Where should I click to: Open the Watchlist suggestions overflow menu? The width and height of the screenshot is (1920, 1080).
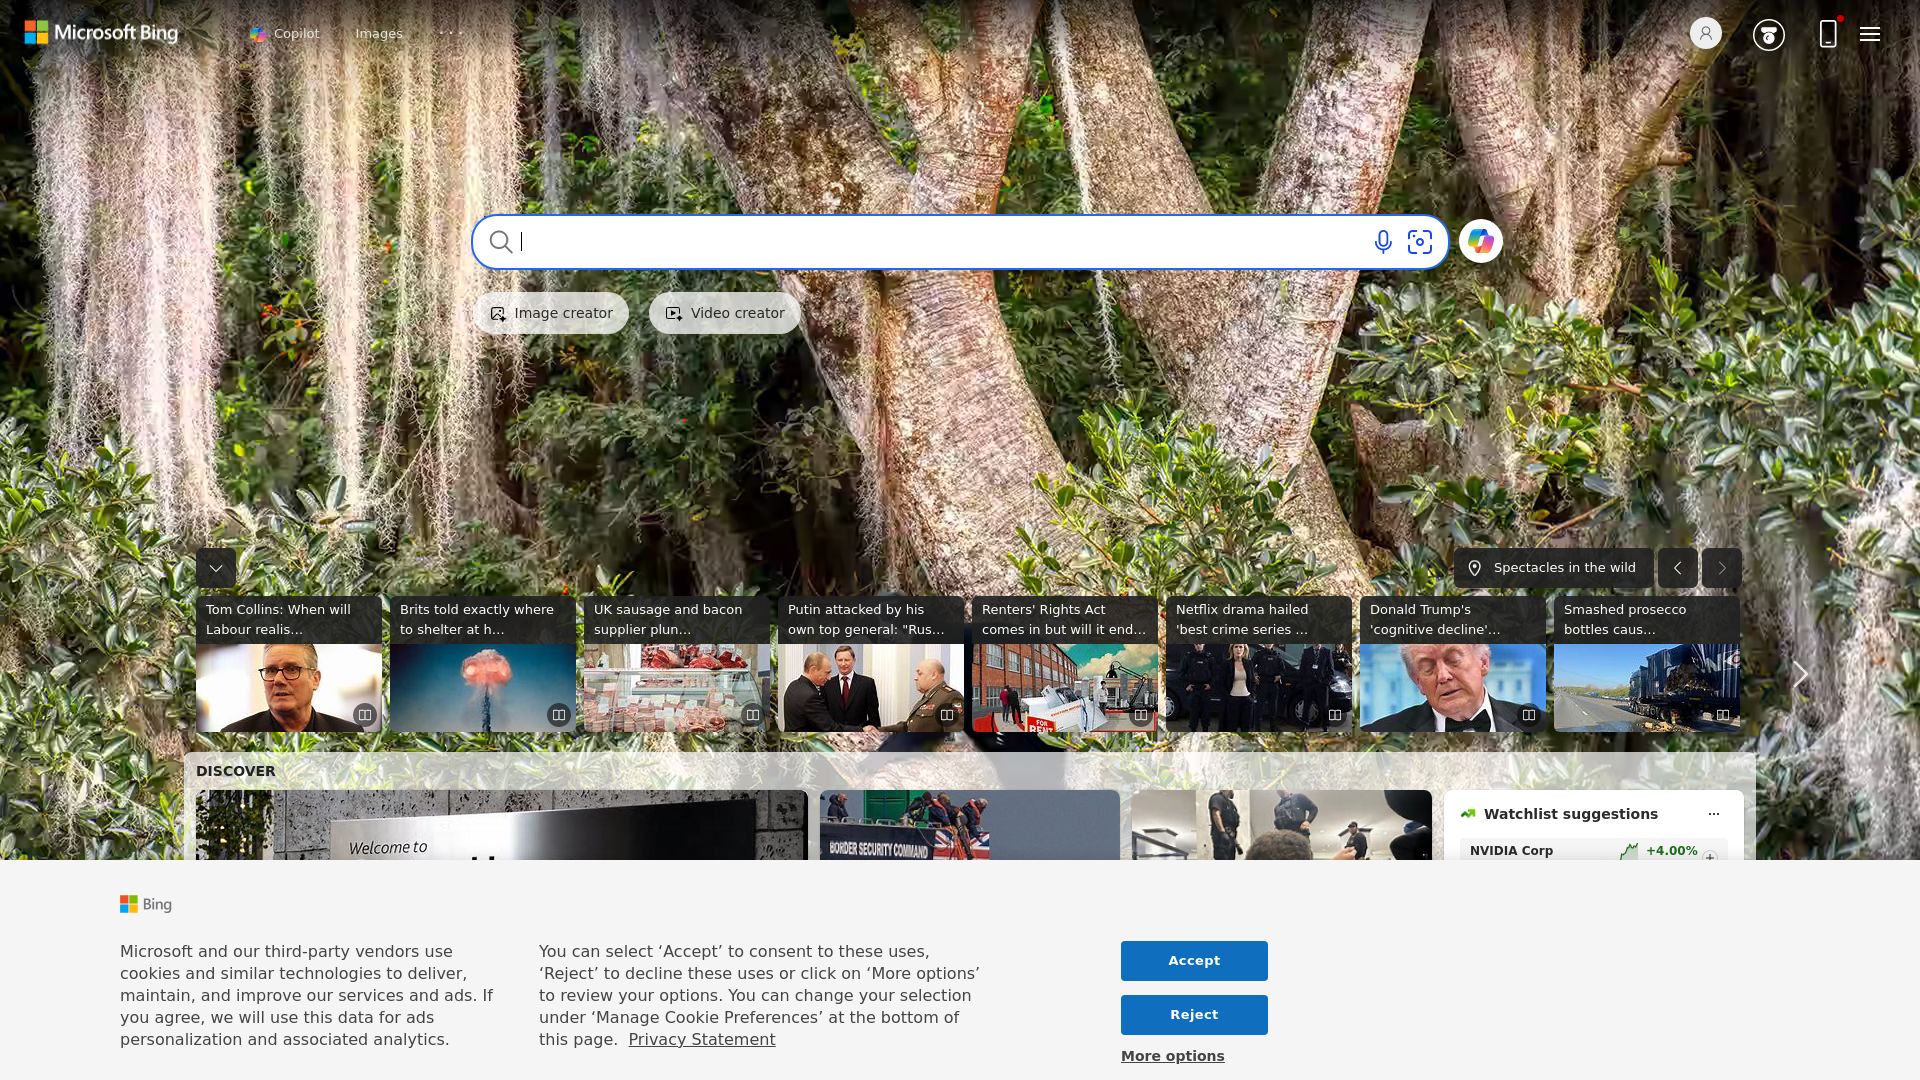[1713, 813]
